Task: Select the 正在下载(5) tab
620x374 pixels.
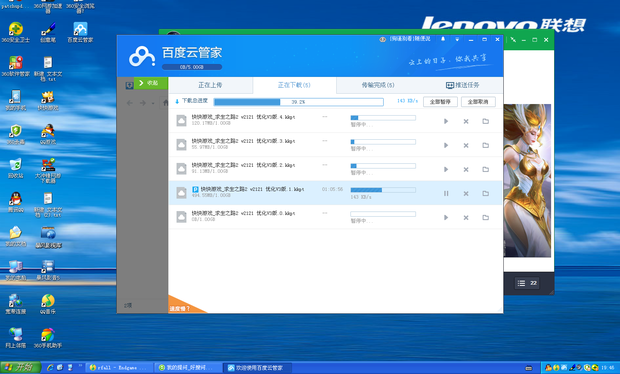Action: (294, 85)
